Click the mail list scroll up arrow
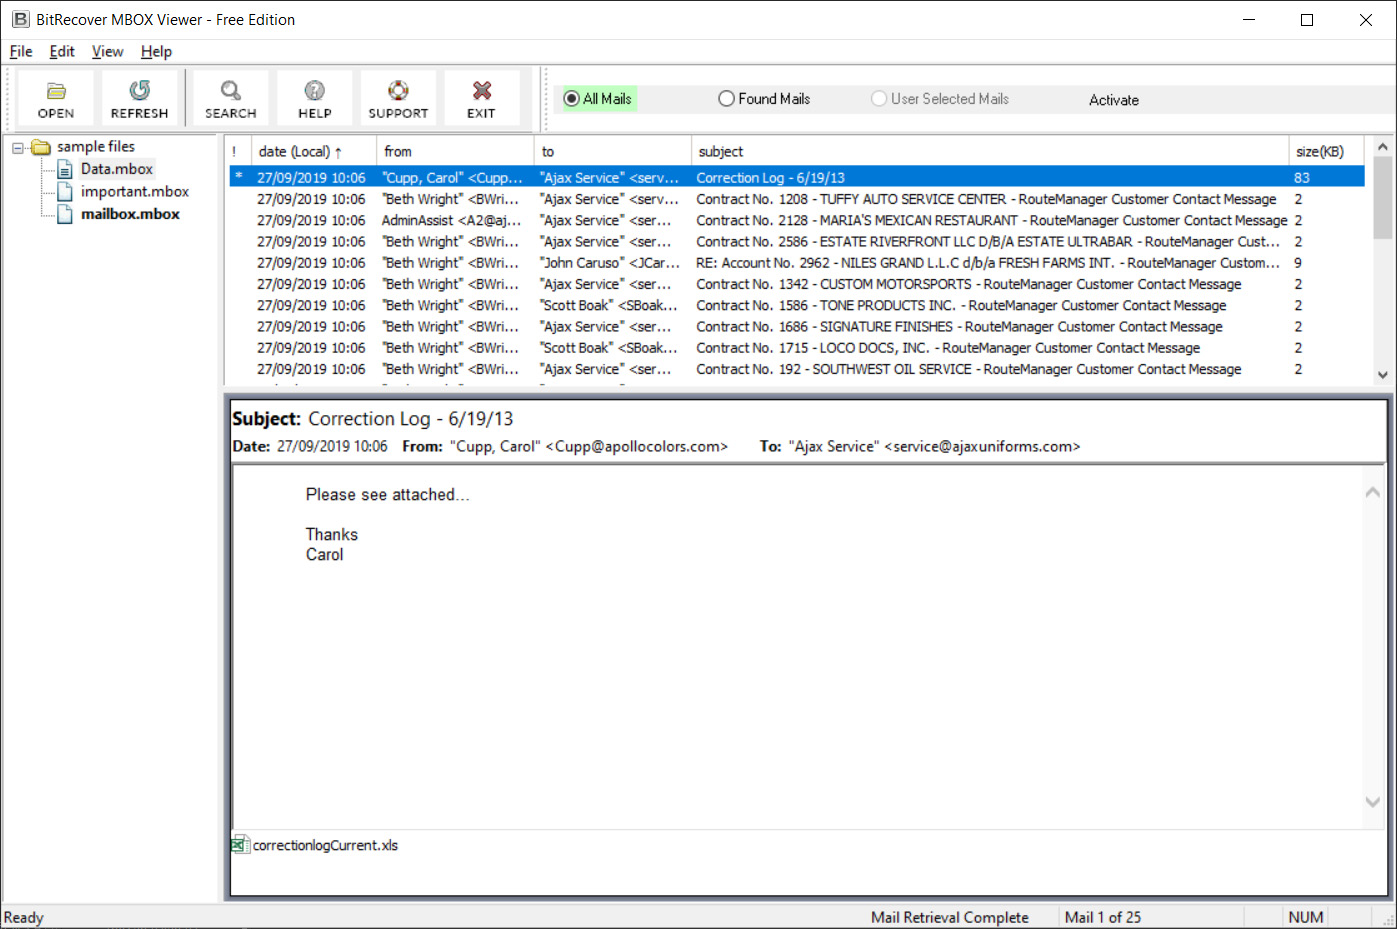 pyautogui.click(x=1383, y=148)
